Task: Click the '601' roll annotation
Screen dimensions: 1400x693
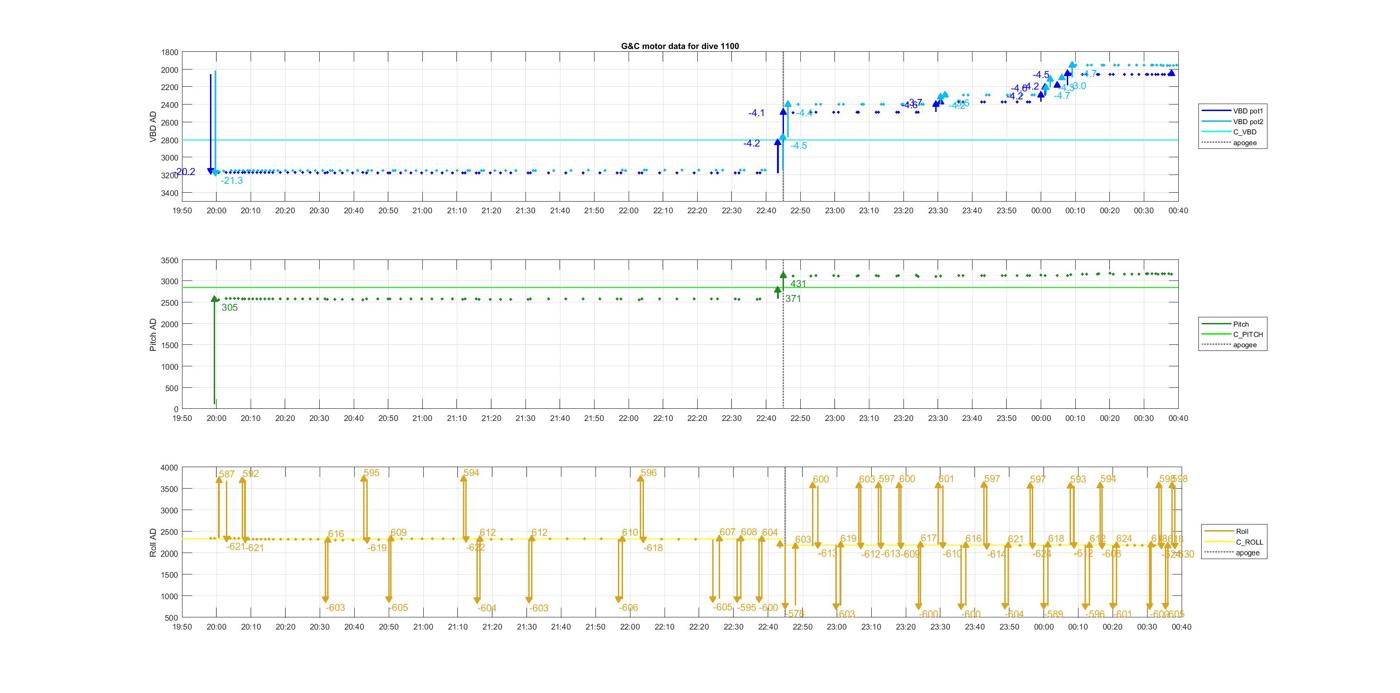Action: pyautogui.click(x=947, y=479)
